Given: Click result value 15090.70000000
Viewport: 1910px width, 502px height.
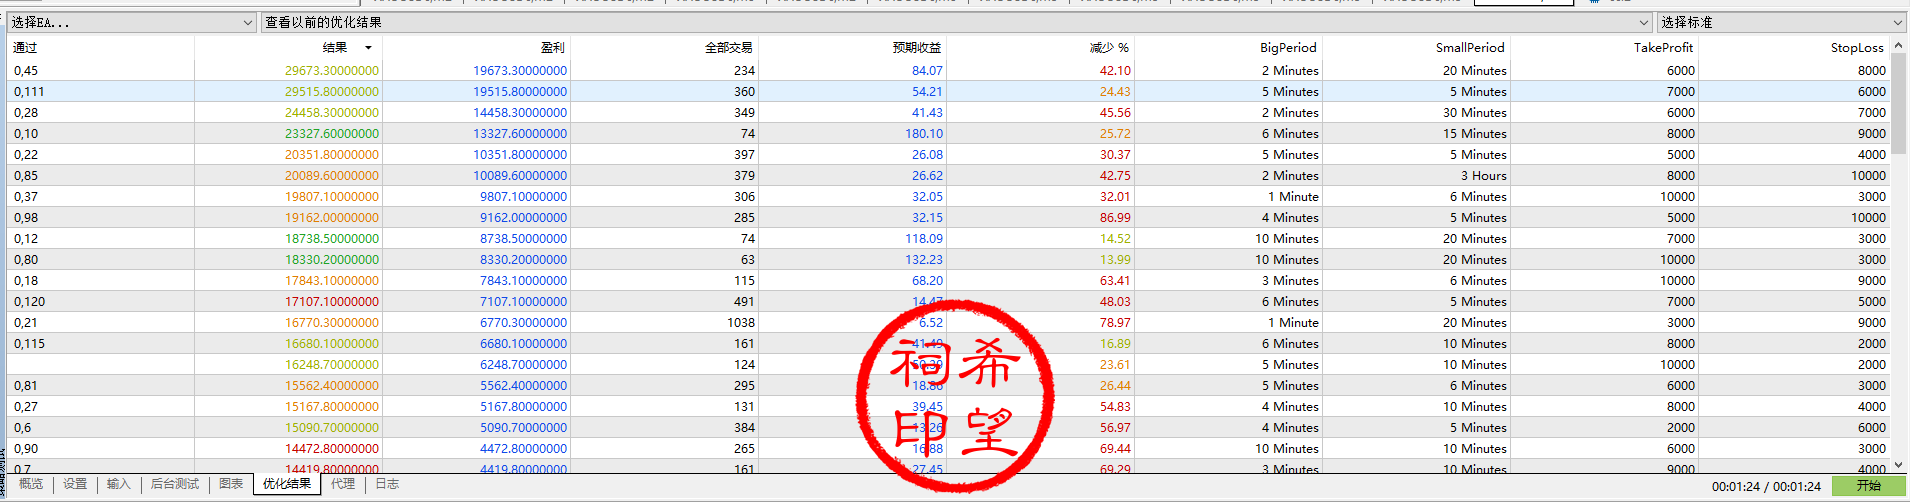Looking at the screenshot, I should tap(332, 427).
